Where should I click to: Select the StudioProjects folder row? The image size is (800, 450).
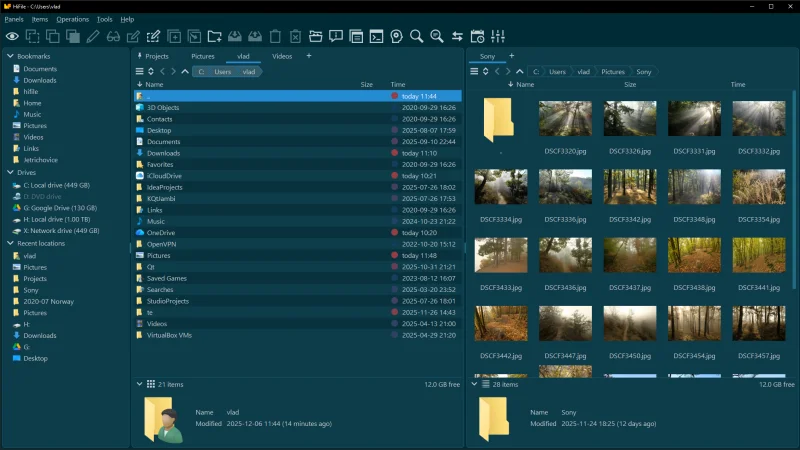click(297, 301)
